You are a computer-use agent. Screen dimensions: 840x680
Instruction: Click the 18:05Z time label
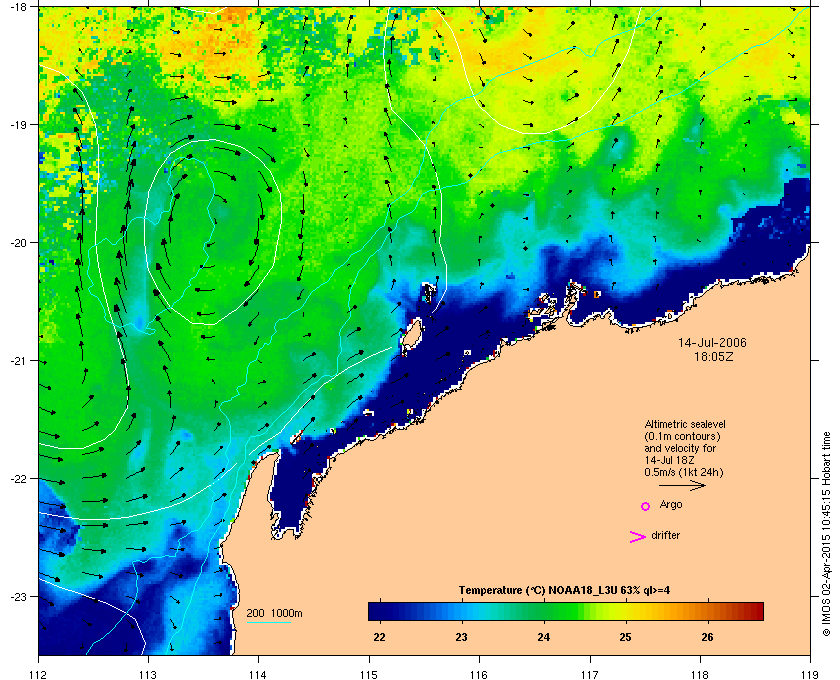coord(714,356)
